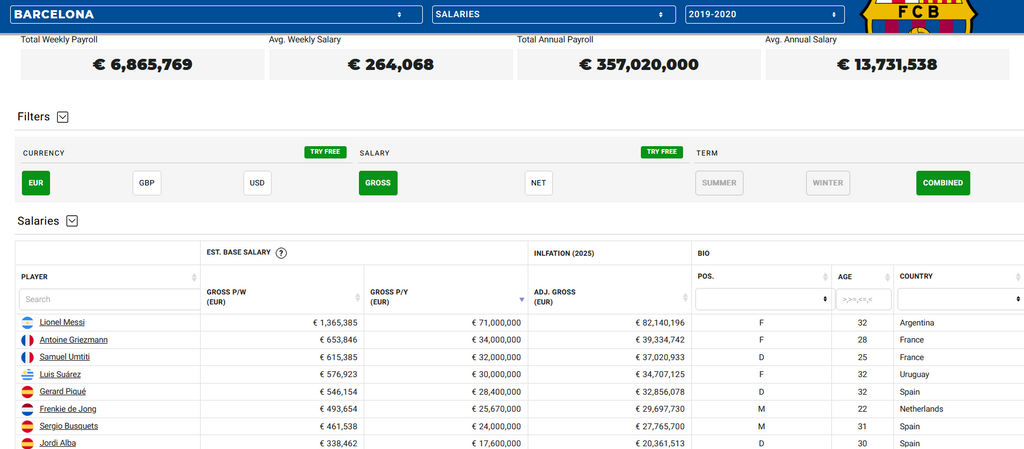This screenshot has height=449, width=1024.
Task: Select Gross salary option
Action: point(378,183)
